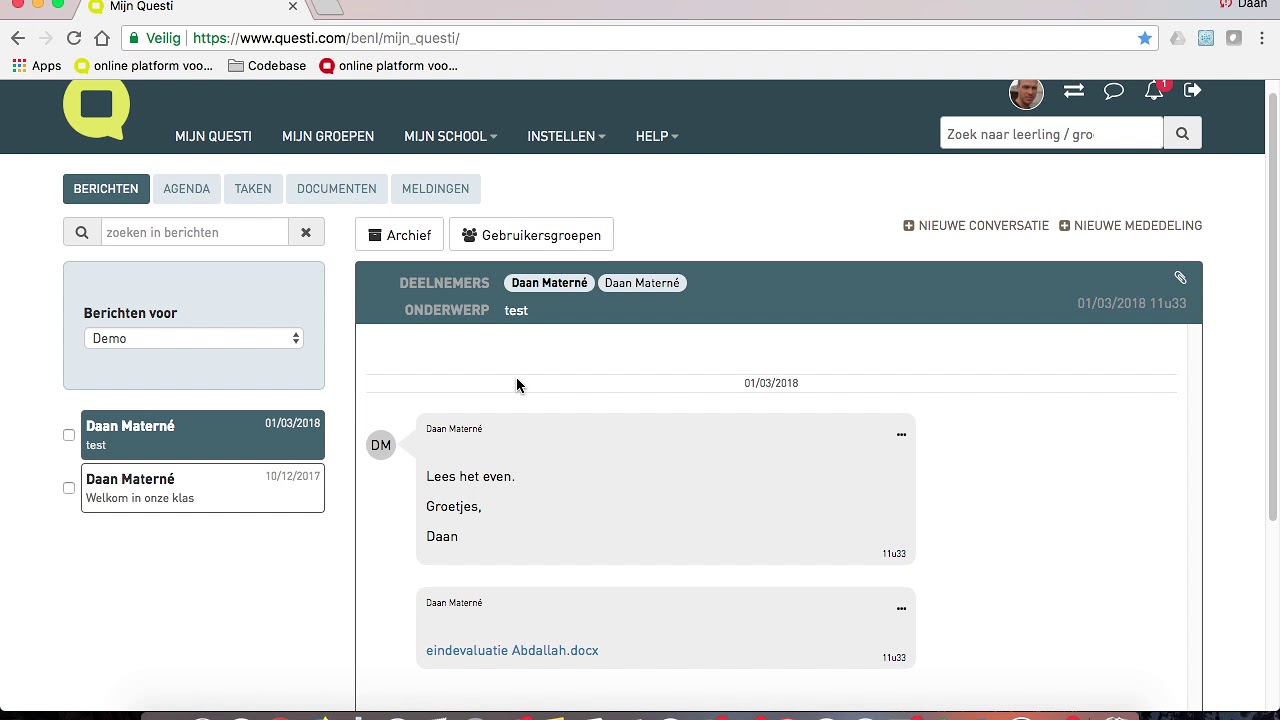Open the Codebase bookmark folder
This screenshot has height=720, width=1280.
pyautogui.click(x=267, y=66)
